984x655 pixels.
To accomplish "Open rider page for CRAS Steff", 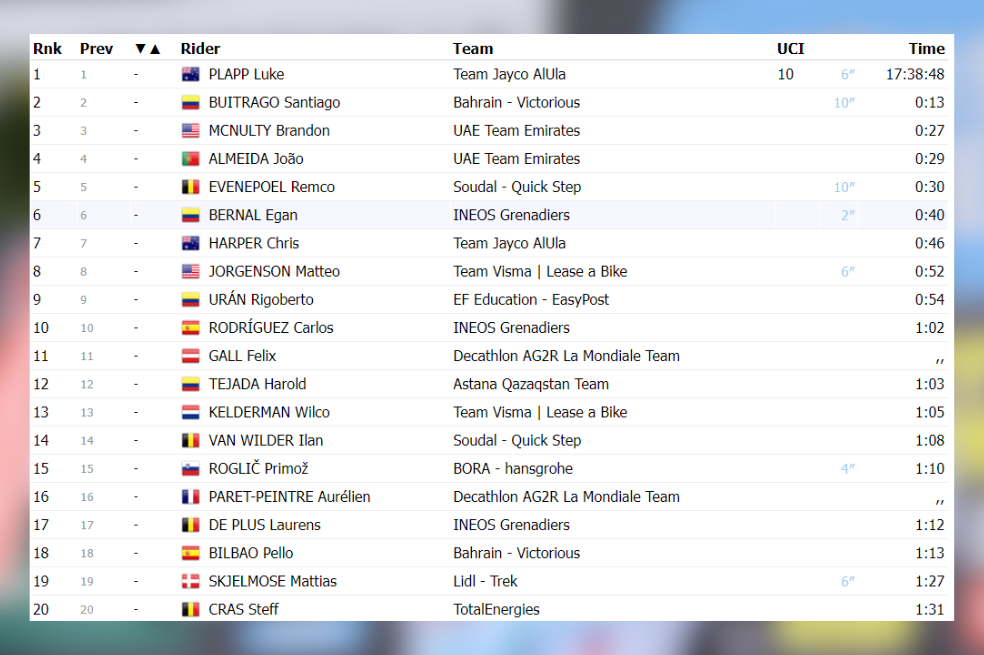I will coord(243,609).
